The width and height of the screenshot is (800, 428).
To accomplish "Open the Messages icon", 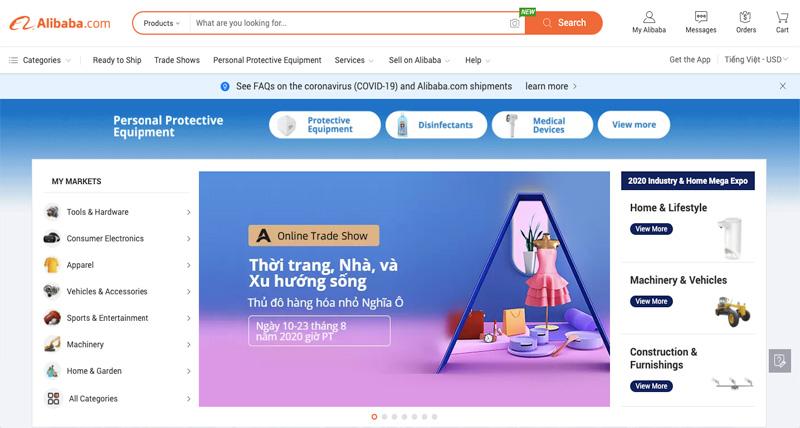I will click(x=701, y=22).
